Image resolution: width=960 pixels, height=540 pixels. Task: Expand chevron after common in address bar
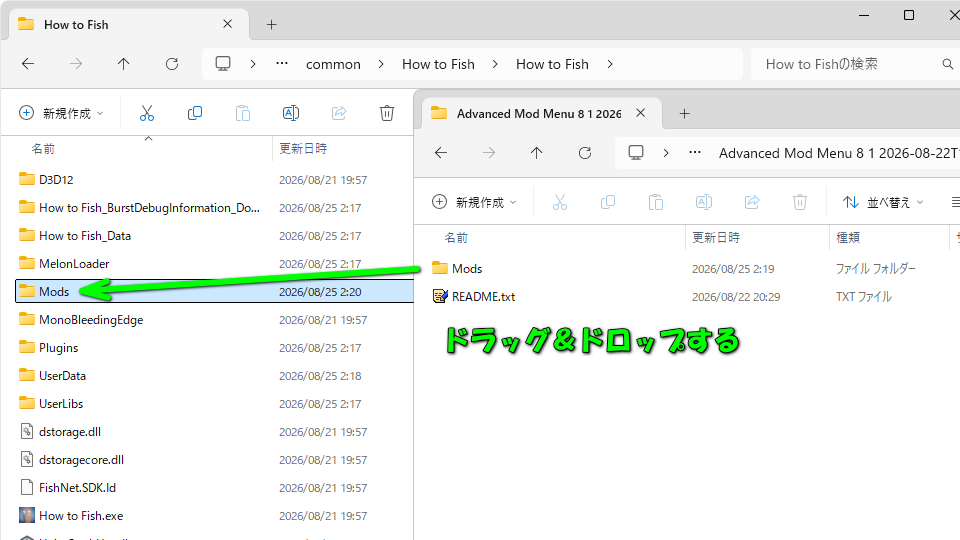point(381,64)
